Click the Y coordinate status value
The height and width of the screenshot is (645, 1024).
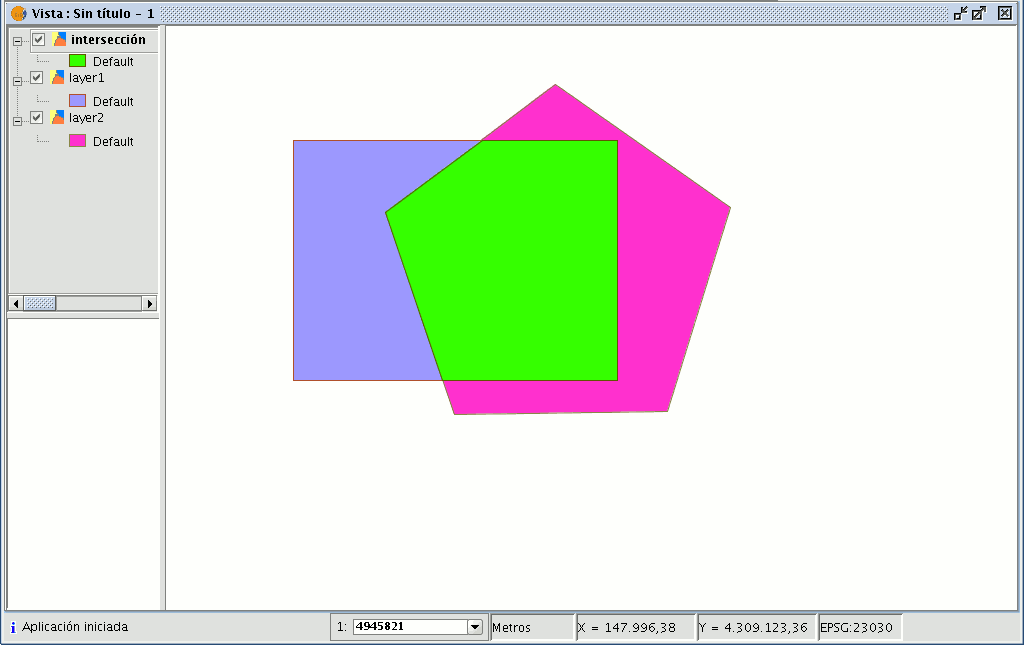[757, 627]
